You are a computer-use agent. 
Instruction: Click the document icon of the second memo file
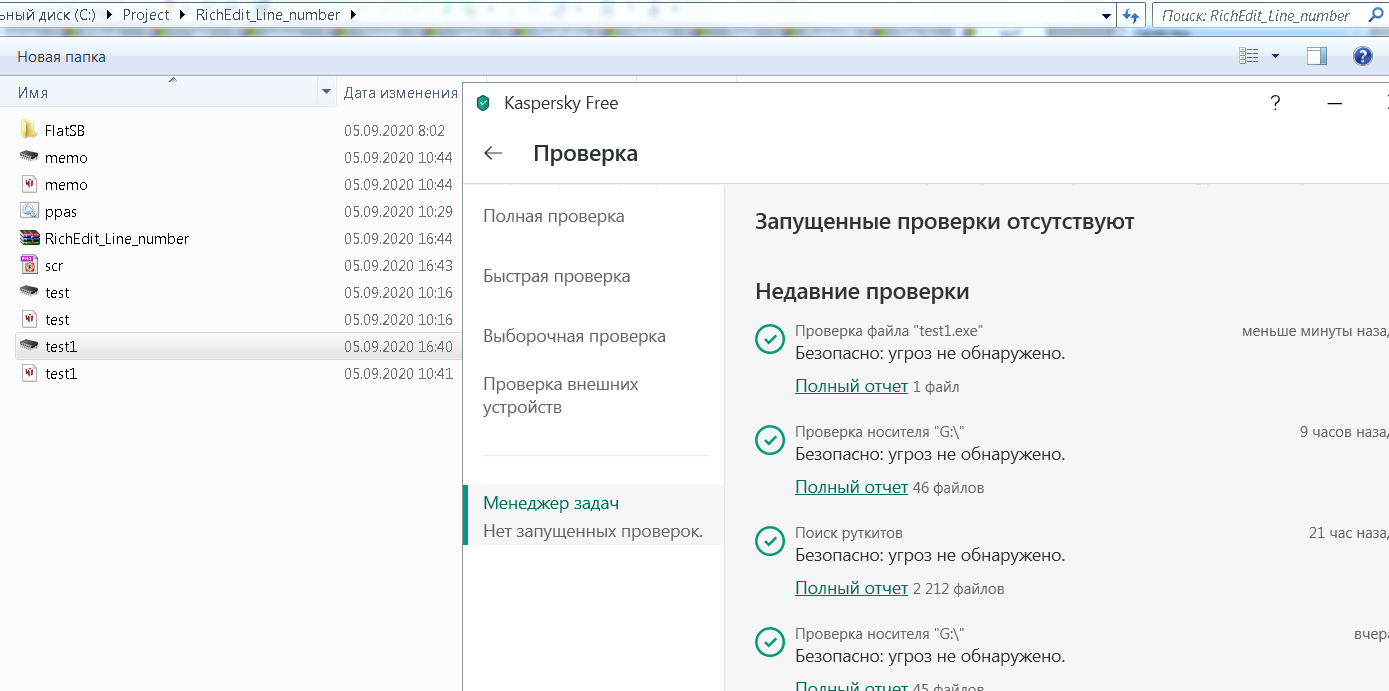click(x=29, y=184)
